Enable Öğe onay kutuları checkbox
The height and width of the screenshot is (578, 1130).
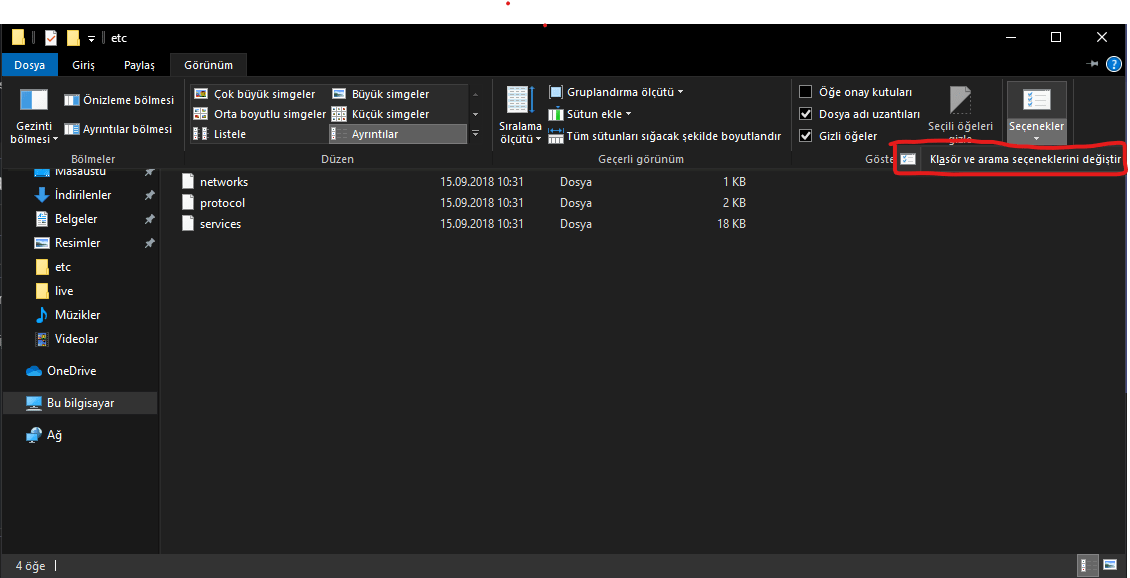(x=806, y=92)
